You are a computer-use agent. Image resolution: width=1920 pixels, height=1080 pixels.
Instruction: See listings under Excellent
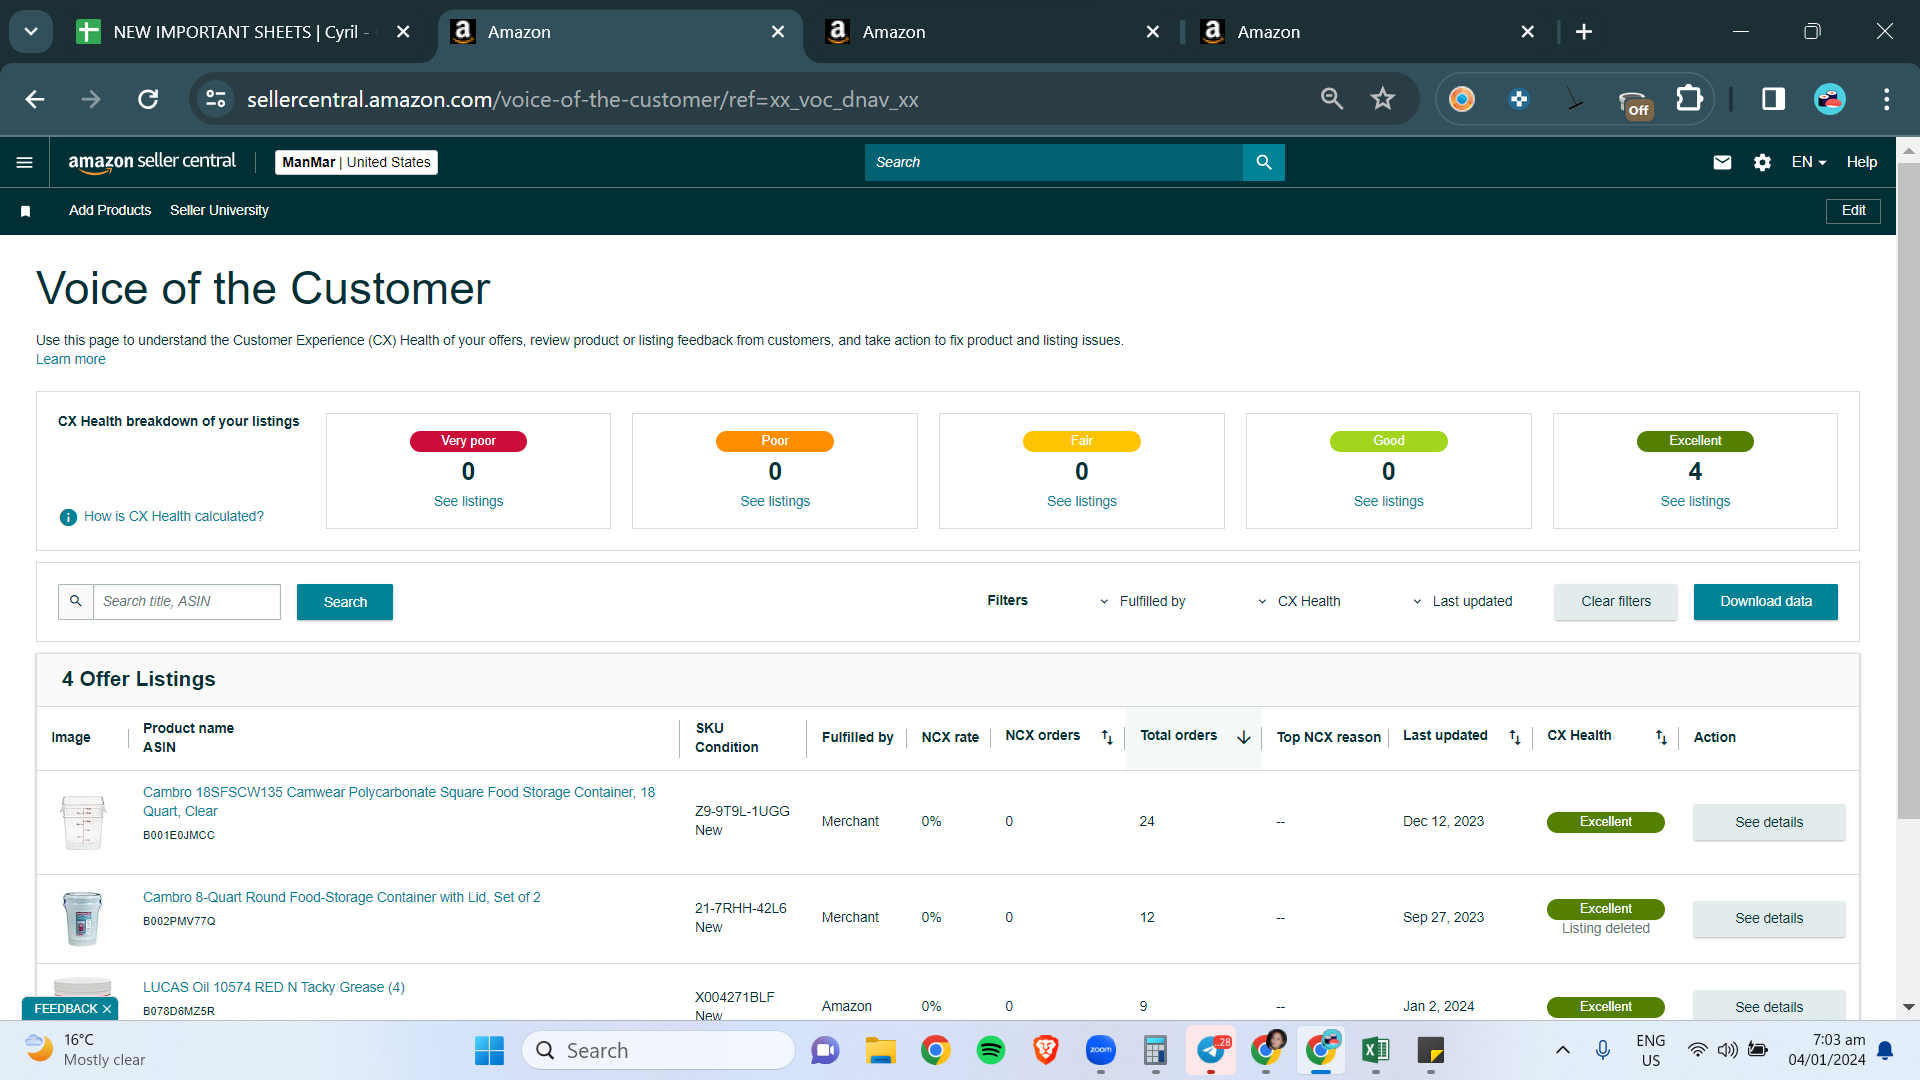(1695, 502)
